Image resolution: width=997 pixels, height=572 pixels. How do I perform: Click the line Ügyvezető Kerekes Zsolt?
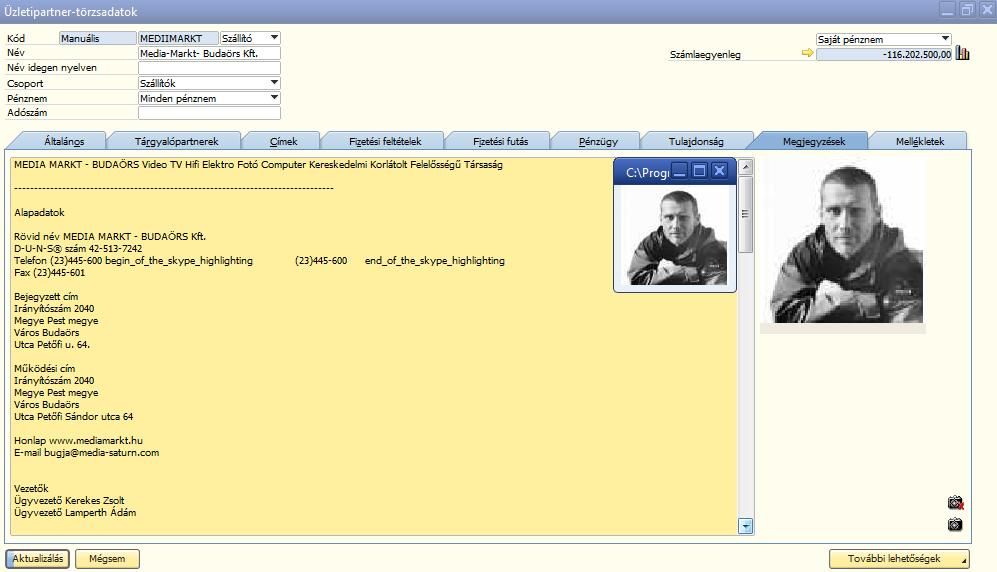(x=69, y=500)
